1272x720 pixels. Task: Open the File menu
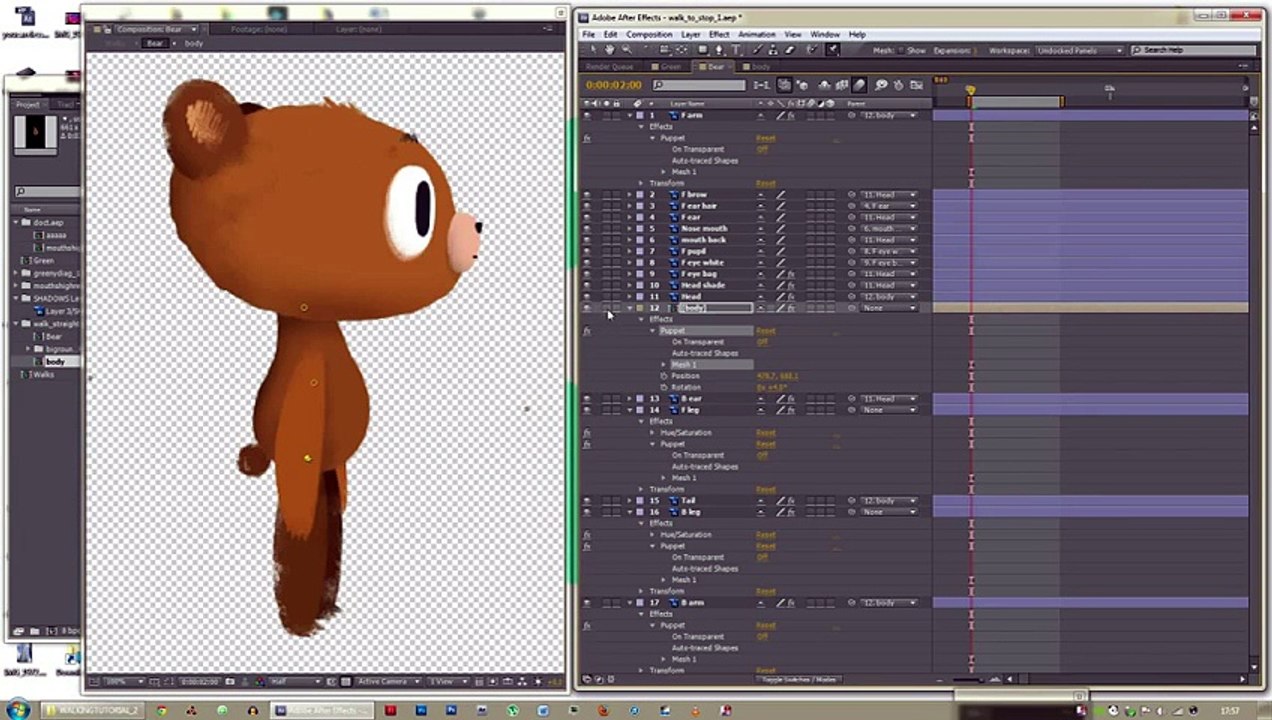pyautogui.click(x=589, y=34)
